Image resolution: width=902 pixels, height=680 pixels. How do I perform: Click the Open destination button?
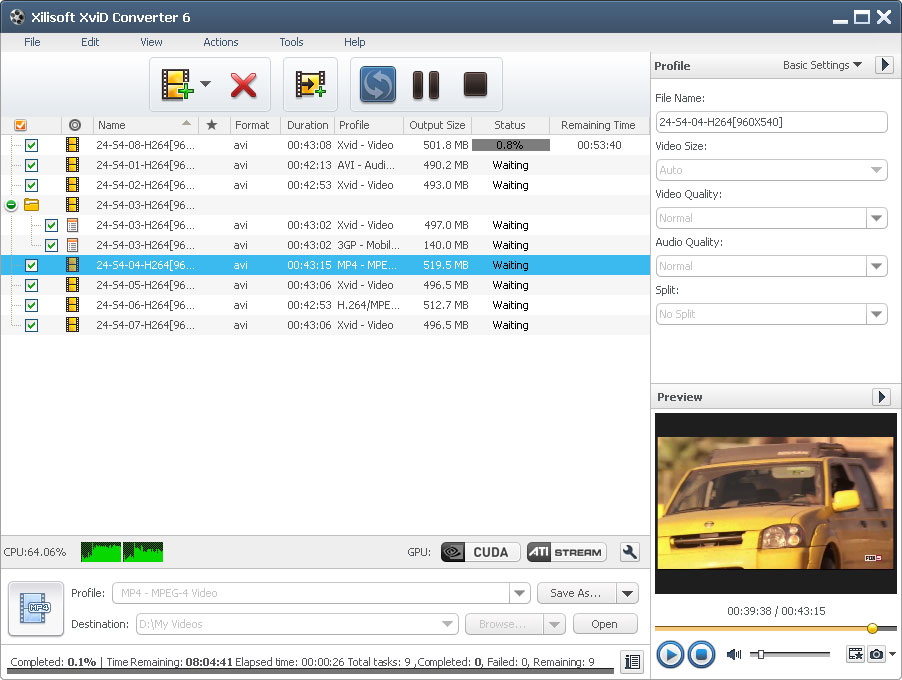point(604,624)
